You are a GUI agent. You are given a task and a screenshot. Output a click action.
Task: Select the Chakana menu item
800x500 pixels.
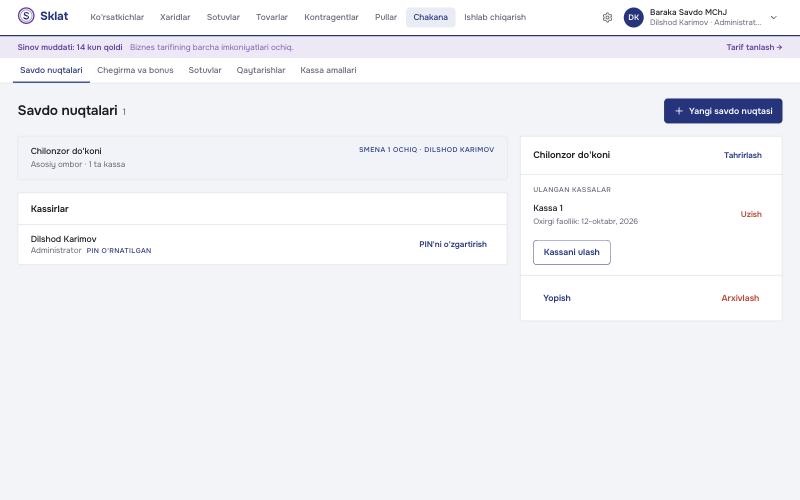click(430, 17)
